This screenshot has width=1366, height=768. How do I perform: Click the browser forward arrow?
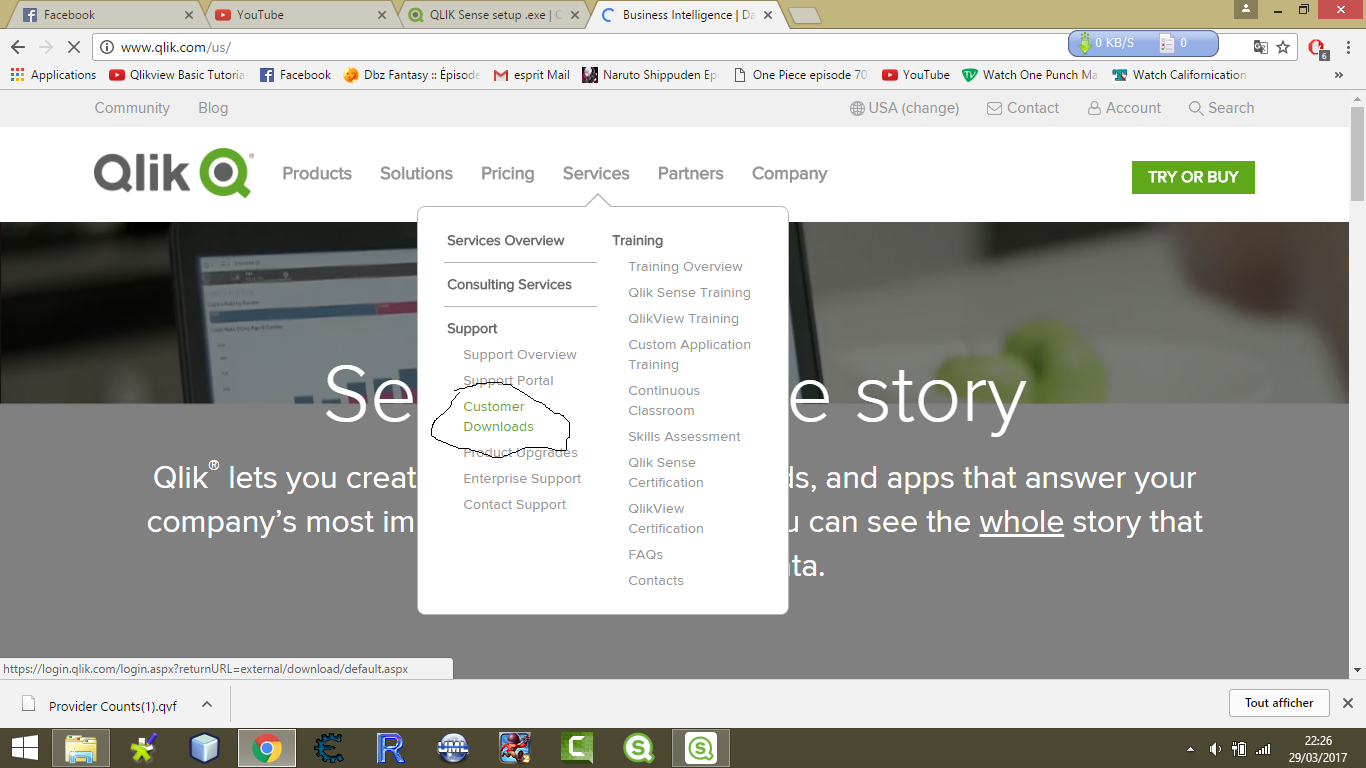(x=46, y=47)
